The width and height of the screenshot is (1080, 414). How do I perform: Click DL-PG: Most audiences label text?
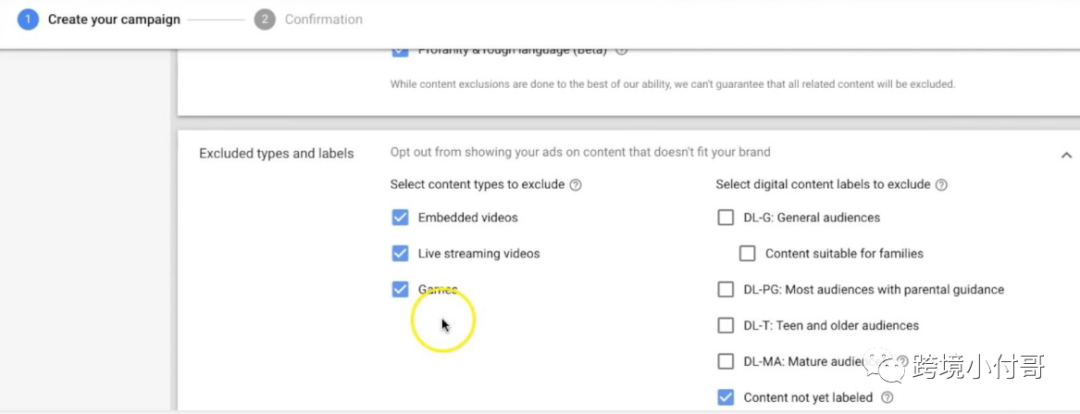[x=873, y=289]
